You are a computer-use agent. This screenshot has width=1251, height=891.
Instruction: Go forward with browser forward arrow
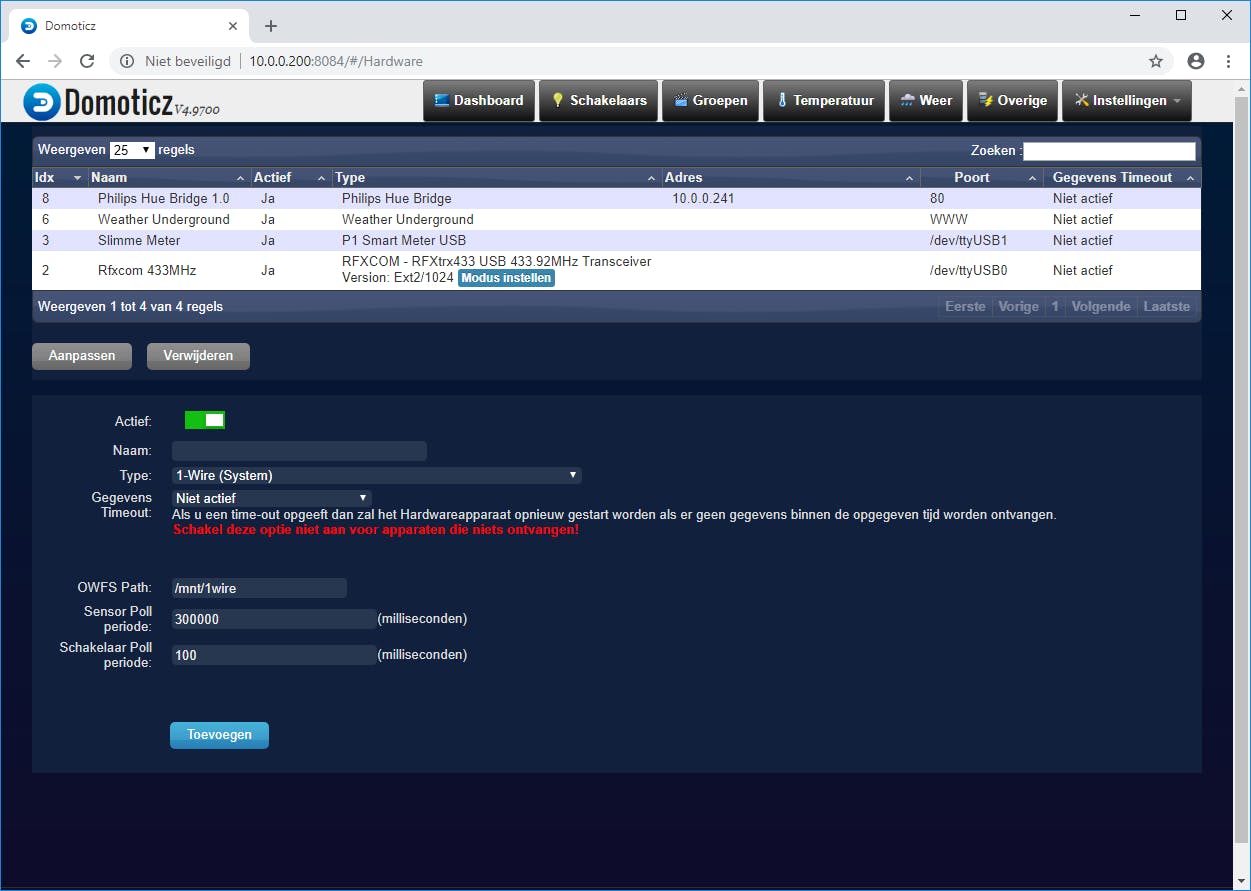tap(55, 61)
